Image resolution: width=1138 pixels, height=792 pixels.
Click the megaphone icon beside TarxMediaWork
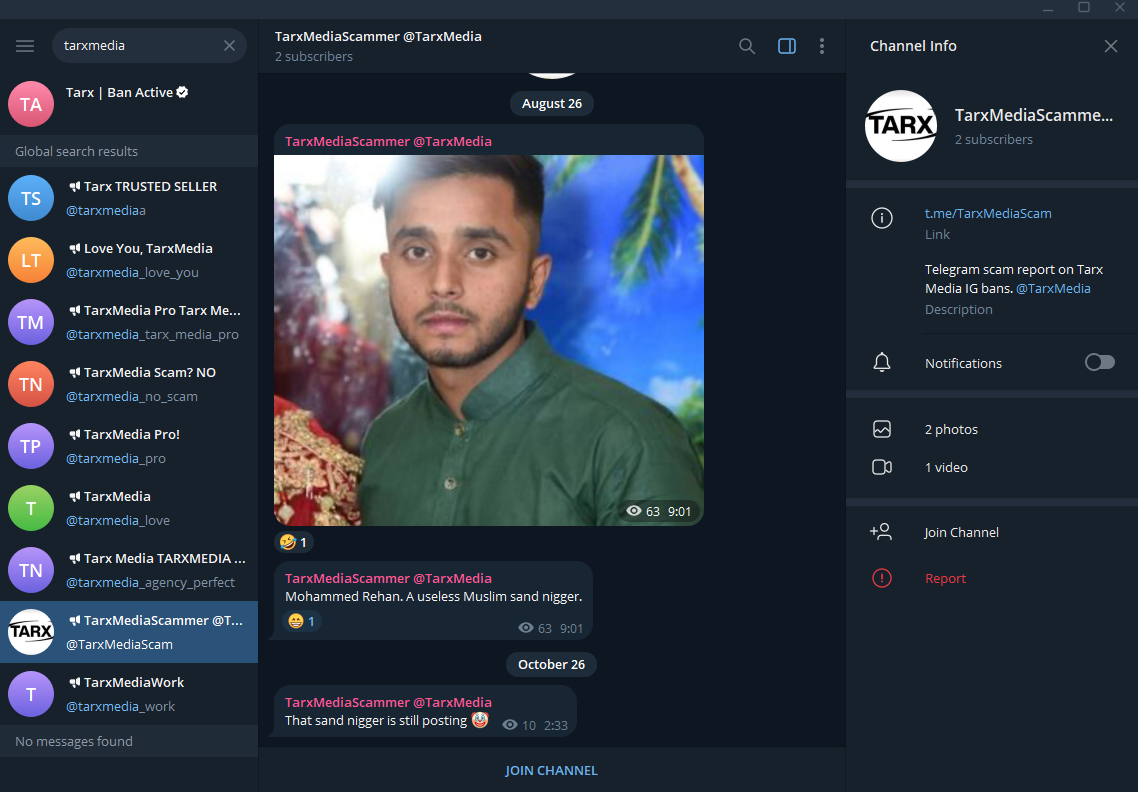click(x=74, y=682)
